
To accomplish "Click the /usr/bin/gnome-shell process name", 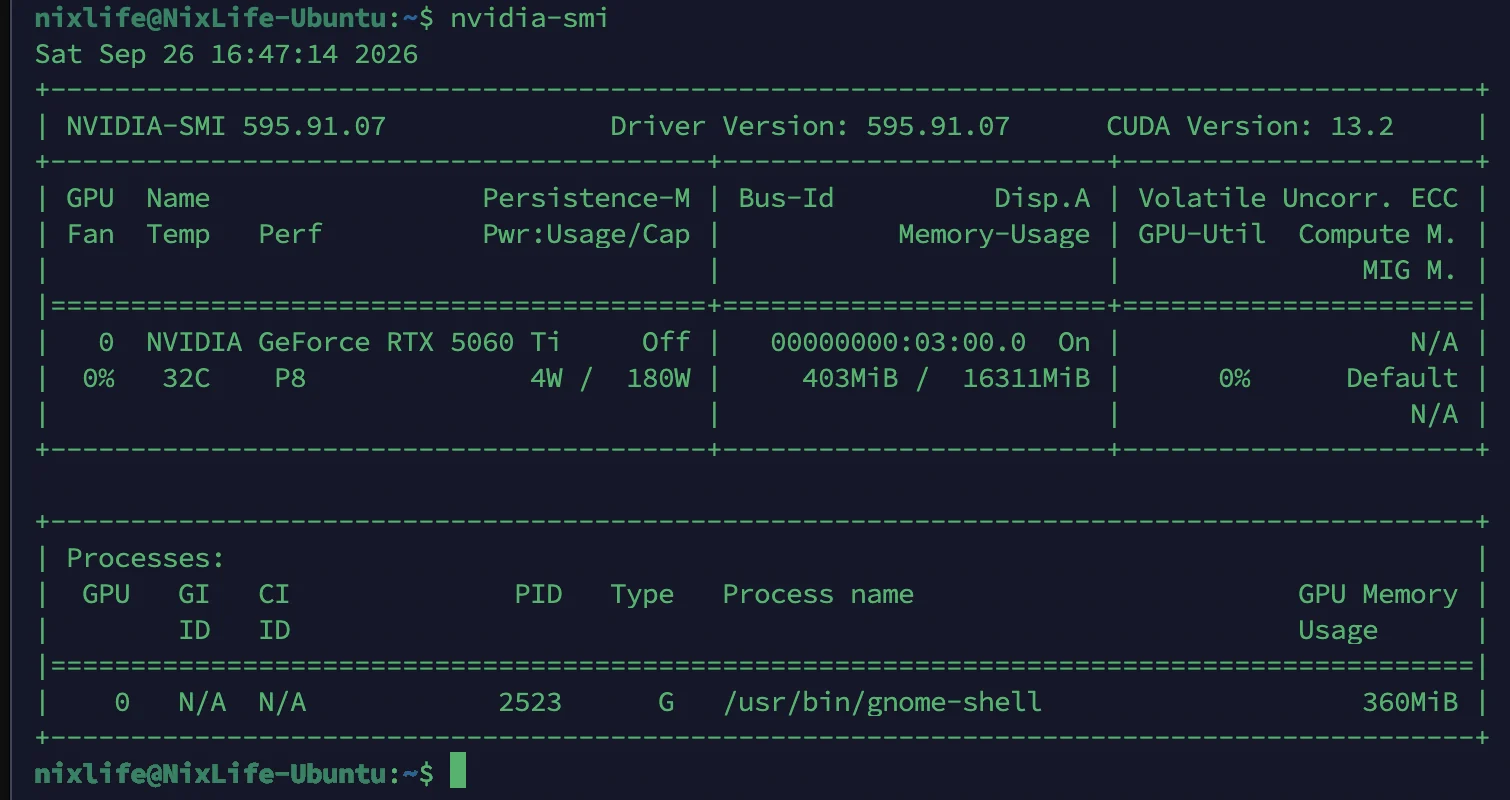I will (882, 702).
